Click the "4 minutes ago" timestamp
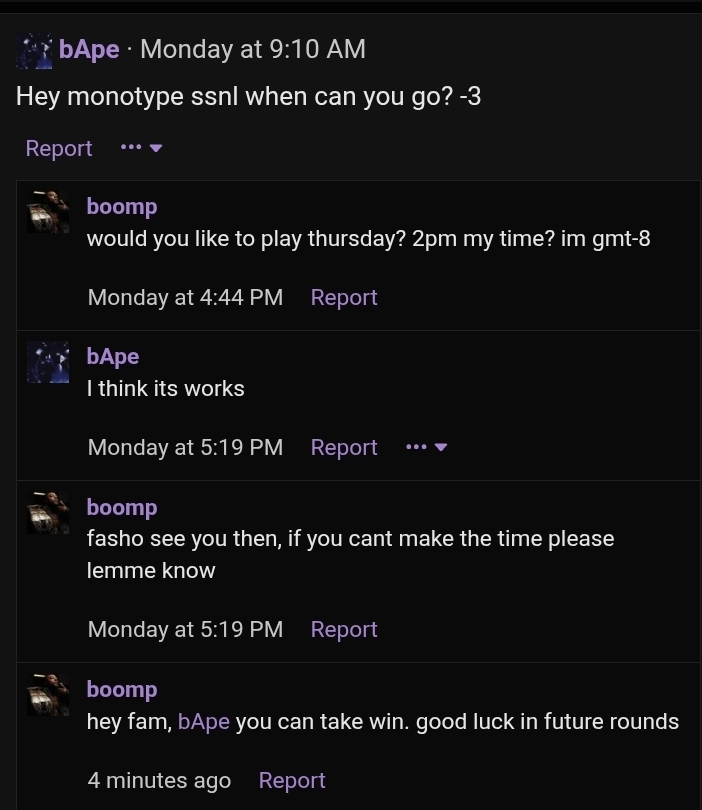This screenshot has height=810, width=702. coord(159,780)
